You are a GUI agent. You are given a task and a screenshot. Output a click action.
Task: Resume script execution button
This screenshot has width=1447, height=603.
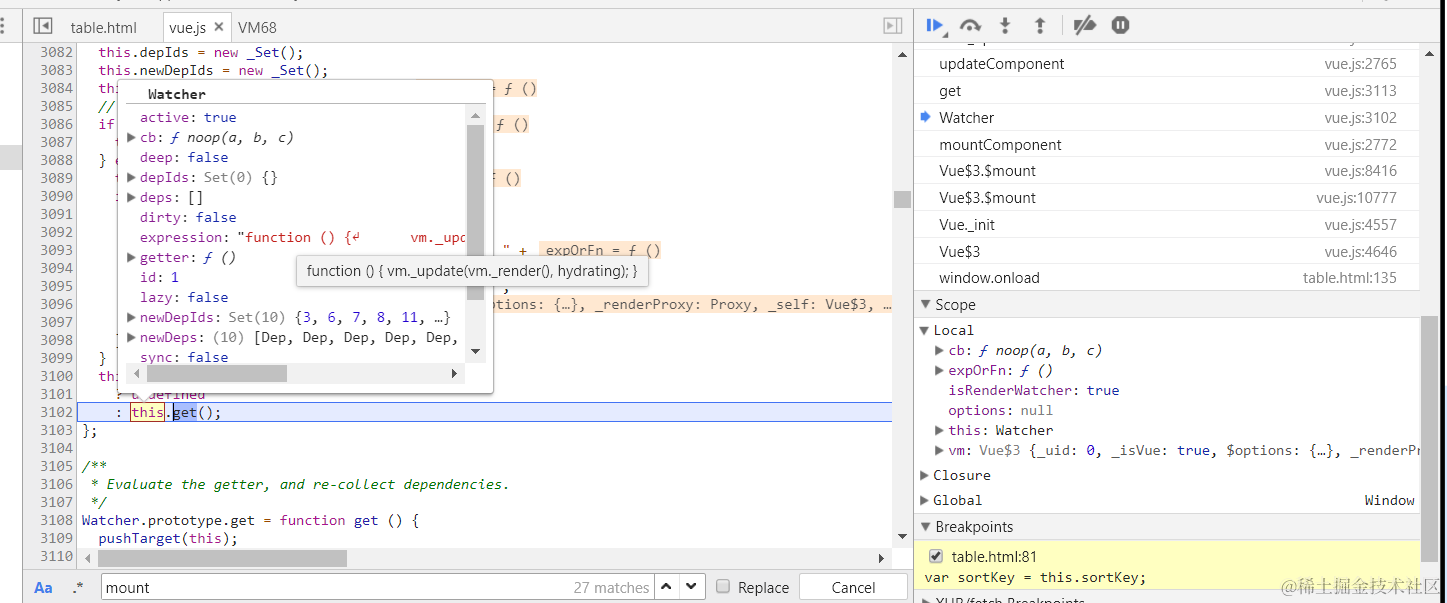pyautogui.click(x=935, y=26)
